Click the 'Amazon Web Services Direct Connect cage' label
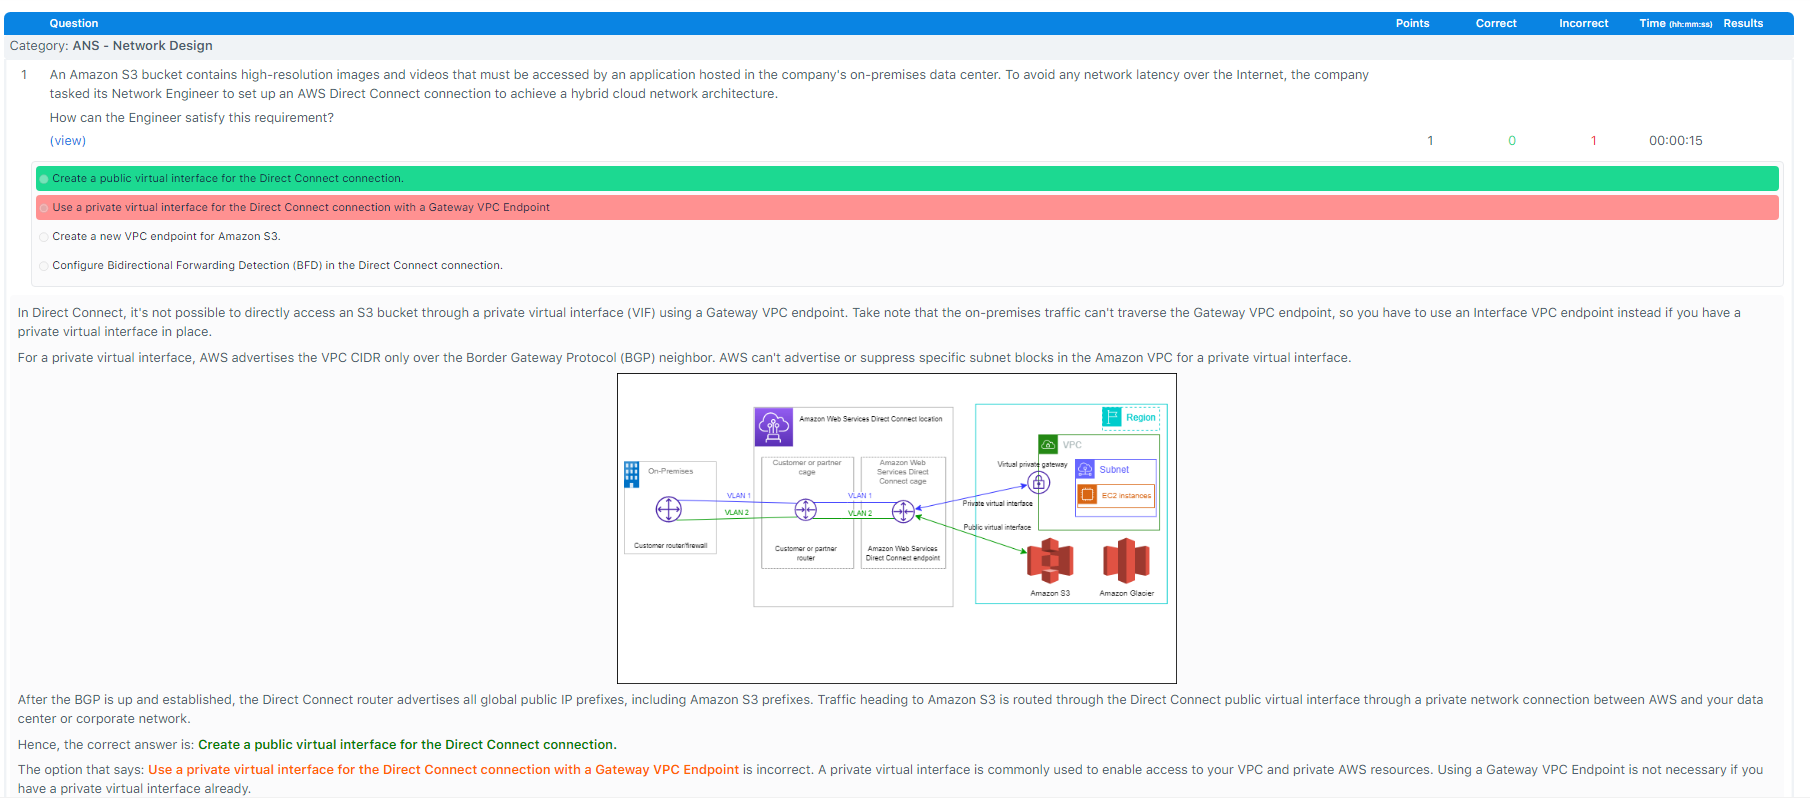 click(x=903, y=472)
